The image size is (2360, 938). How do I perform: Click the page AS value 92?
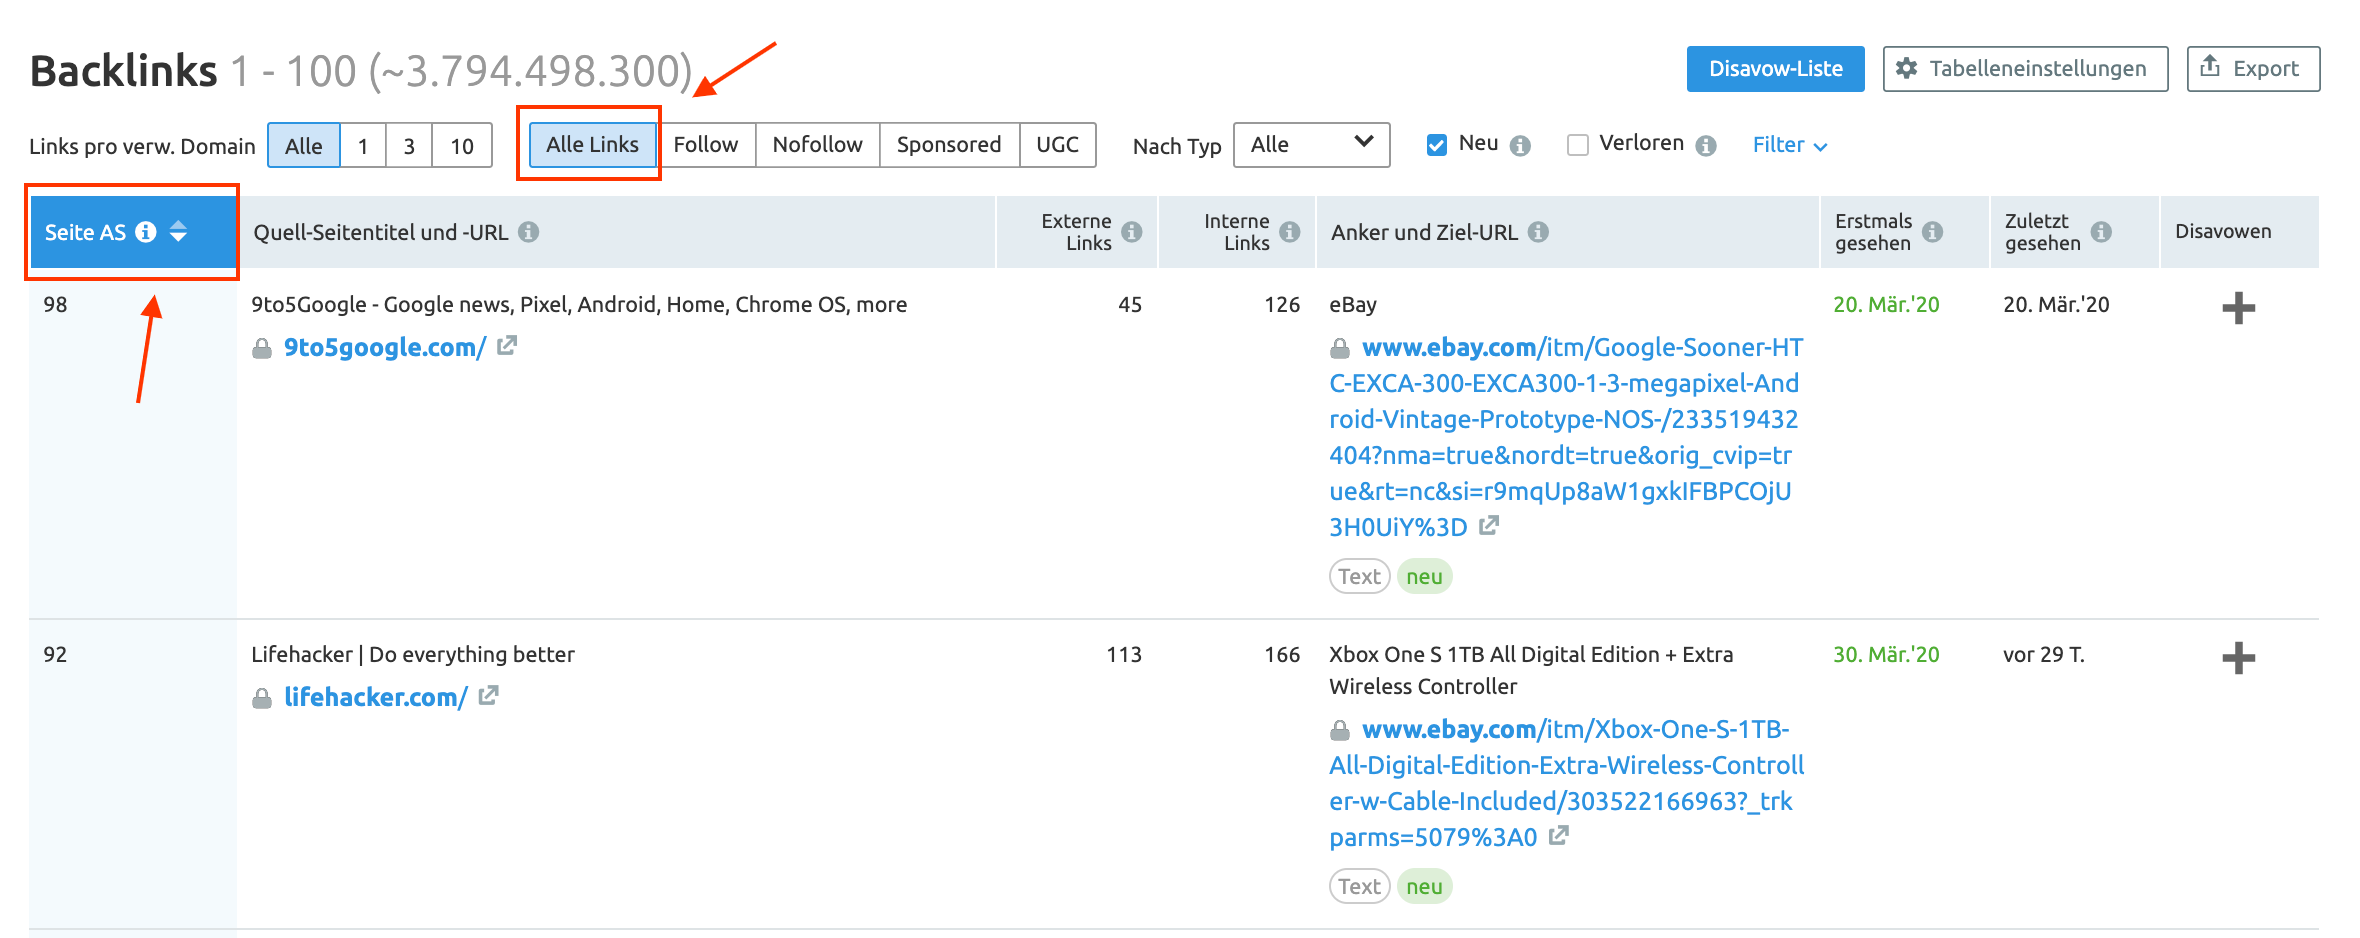55,655
